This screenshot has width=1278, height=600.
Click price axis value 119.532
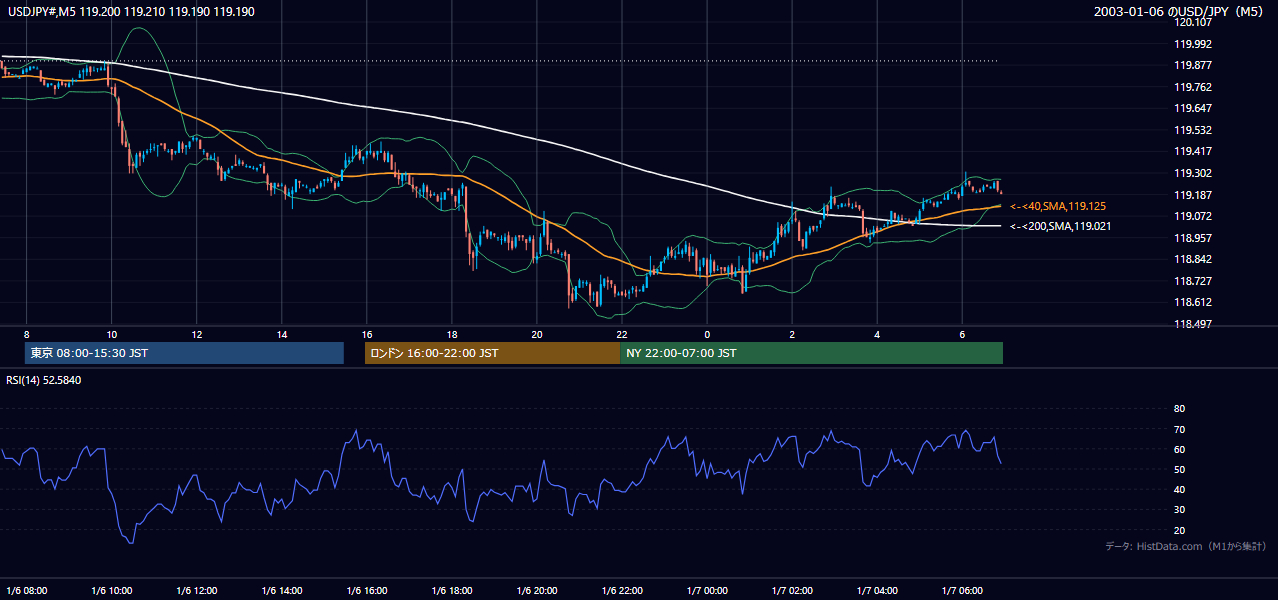(1193, 130)
